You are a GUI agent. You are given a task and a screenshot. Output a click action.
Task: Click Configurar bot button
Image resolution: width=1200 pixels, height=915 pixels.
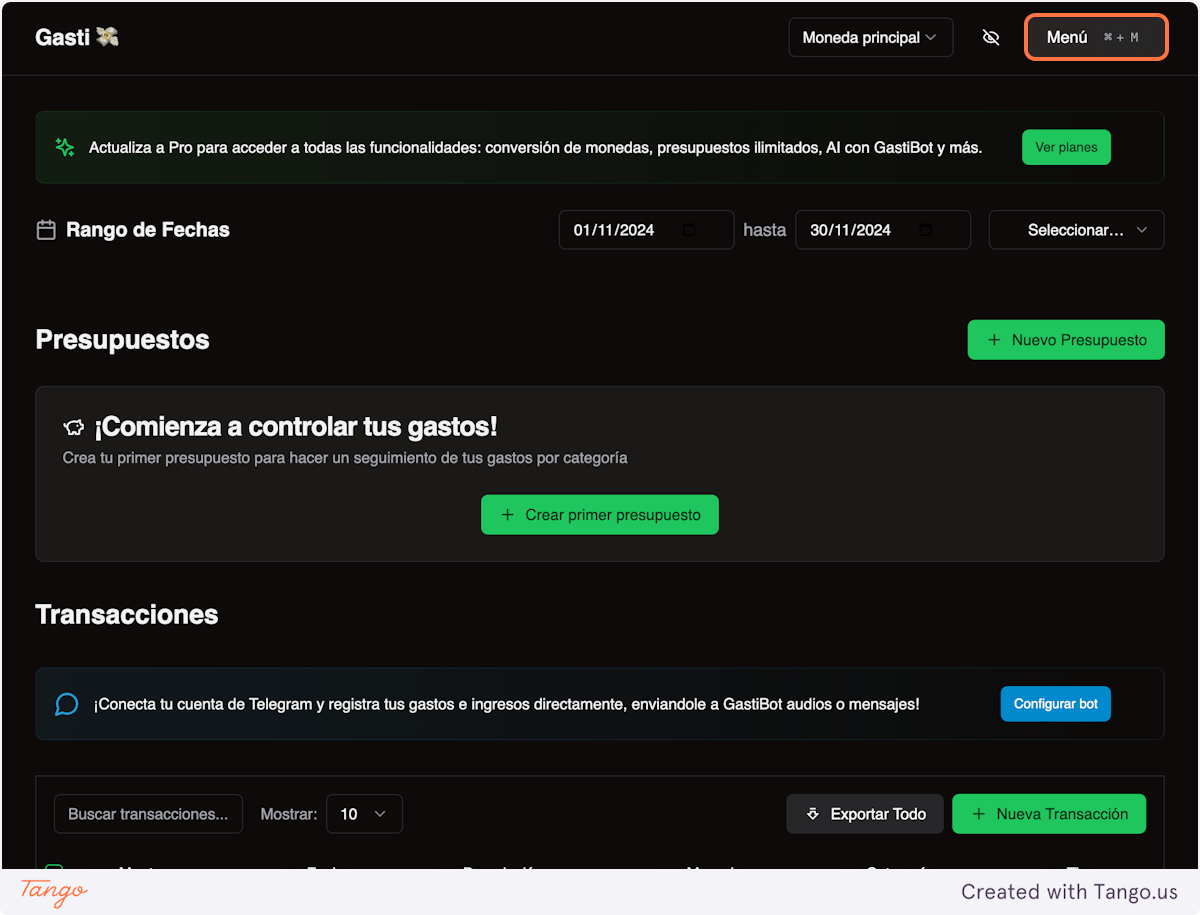(1055, 704)
